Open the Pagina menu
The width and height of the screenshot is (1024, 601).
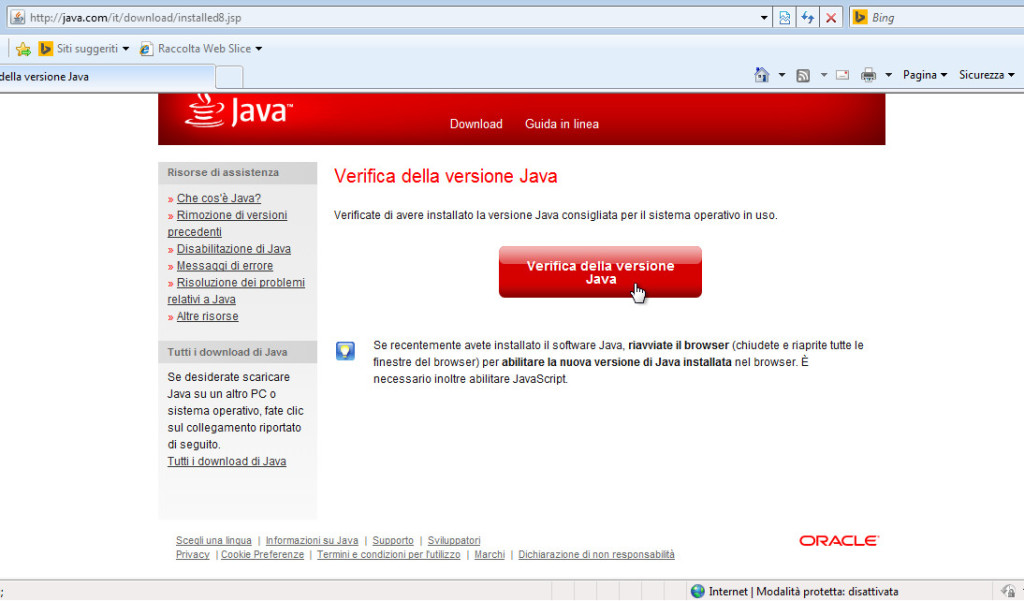point(925,75)
